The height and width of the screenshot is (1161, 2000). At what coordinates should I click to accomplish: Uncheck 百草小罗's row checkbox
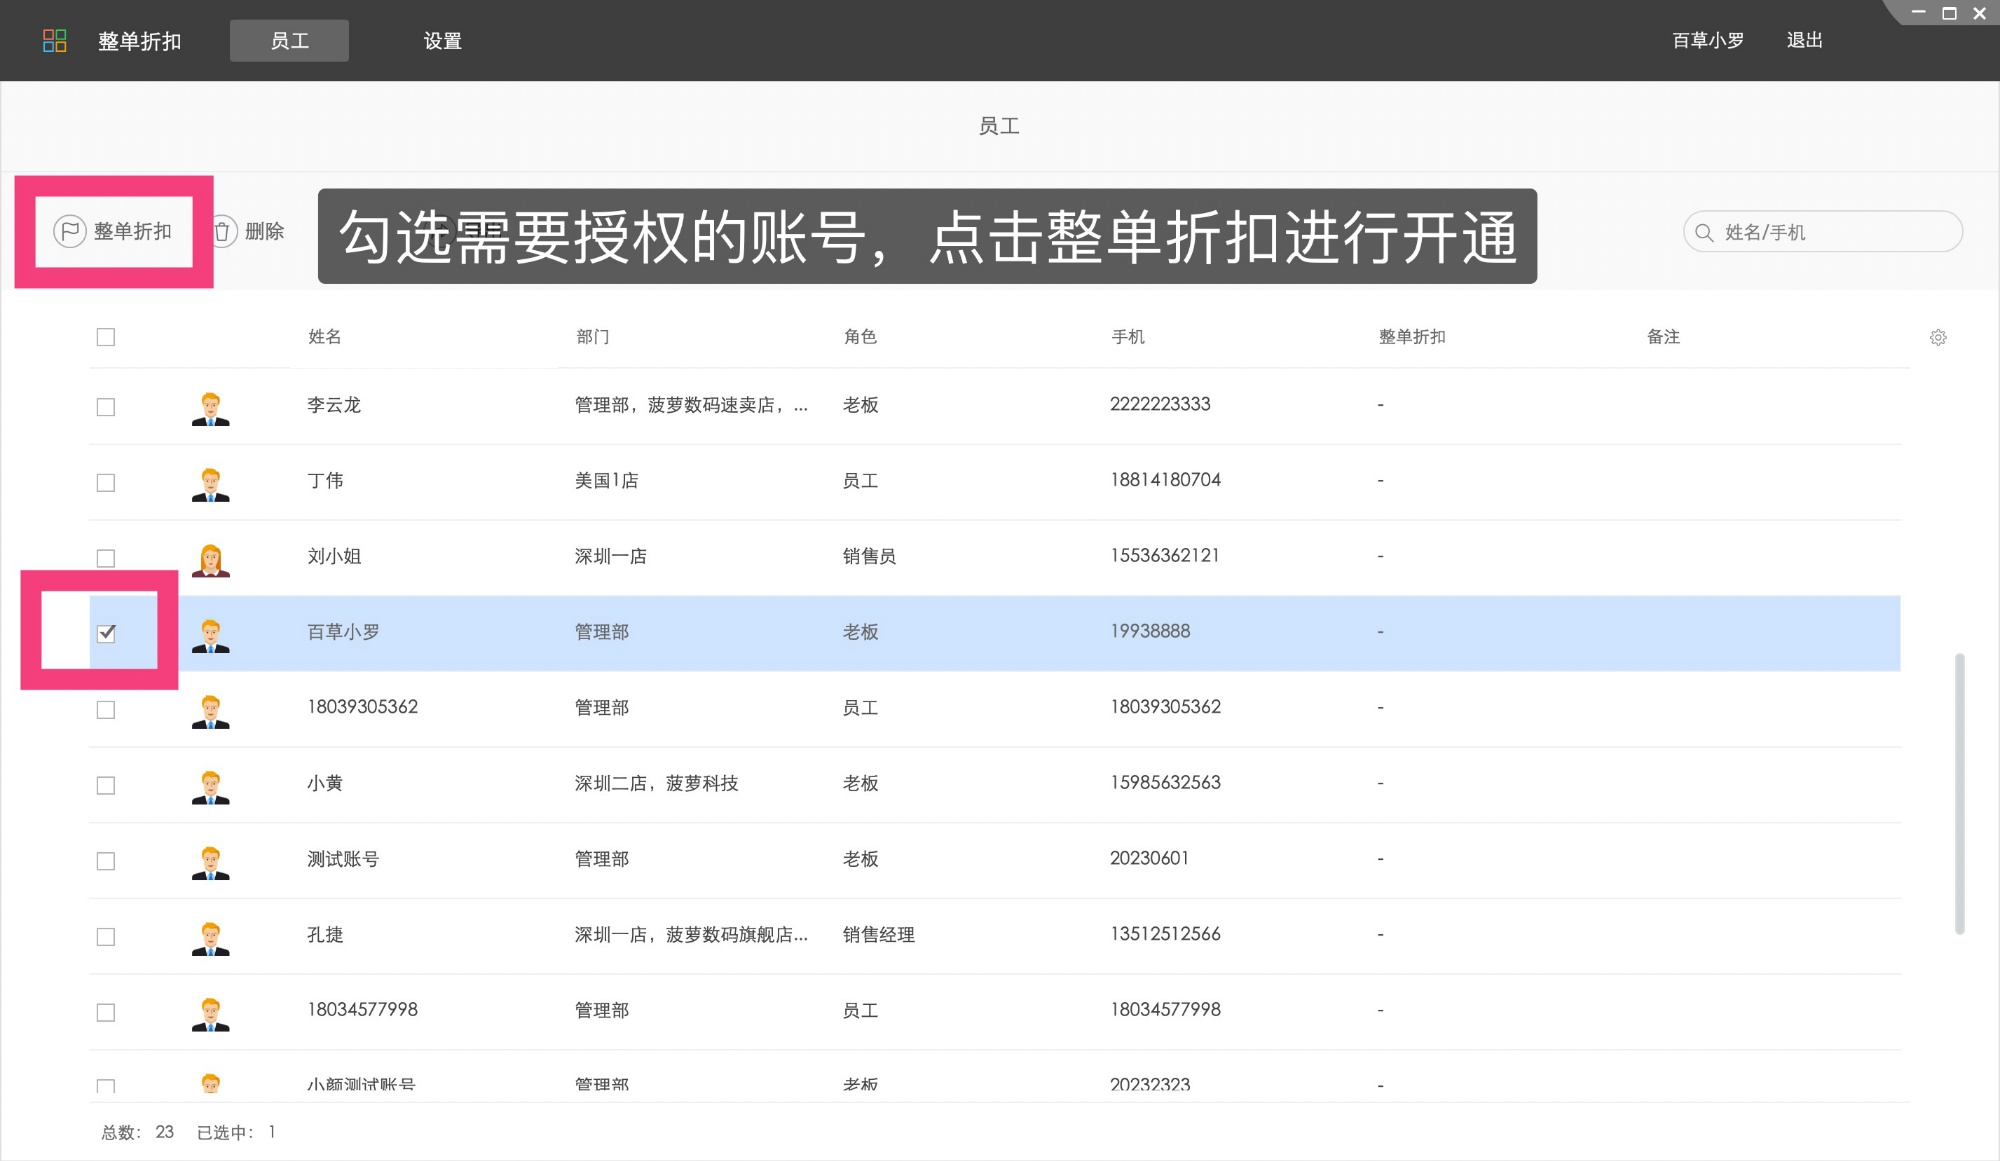tap(106, 632)
